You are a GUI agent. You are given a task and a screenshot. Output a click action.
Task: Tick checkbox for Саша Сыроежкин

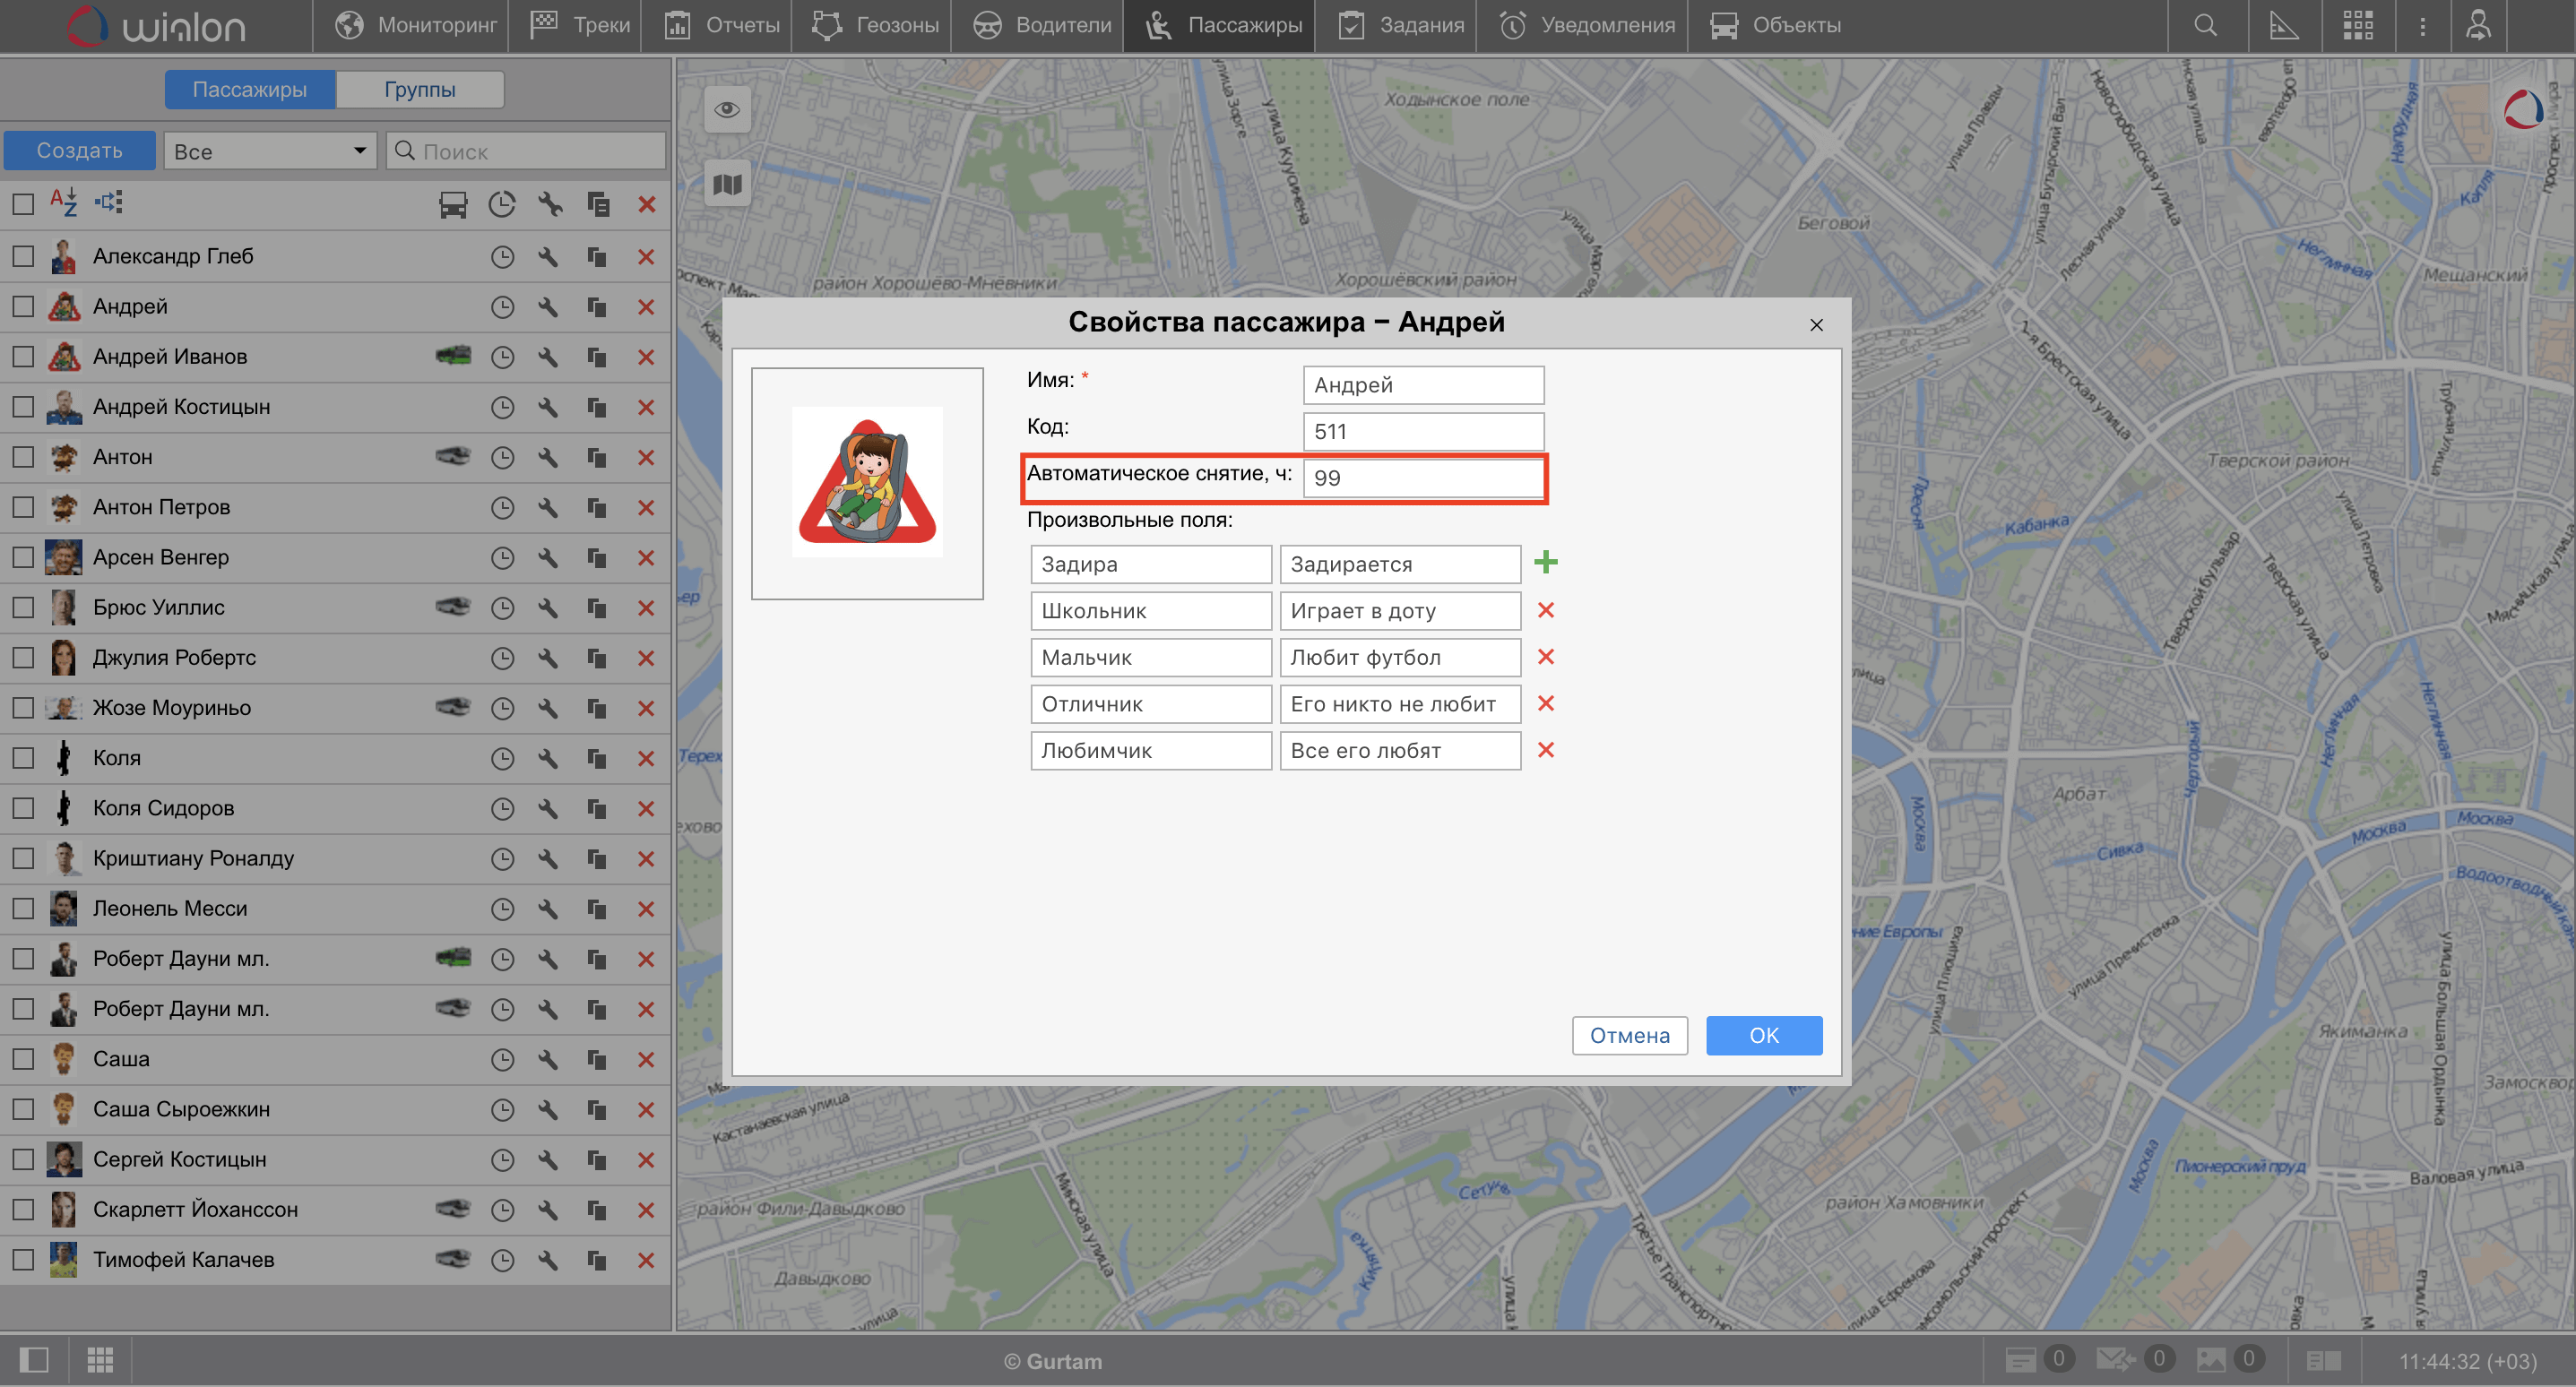tap(23, 1109)
